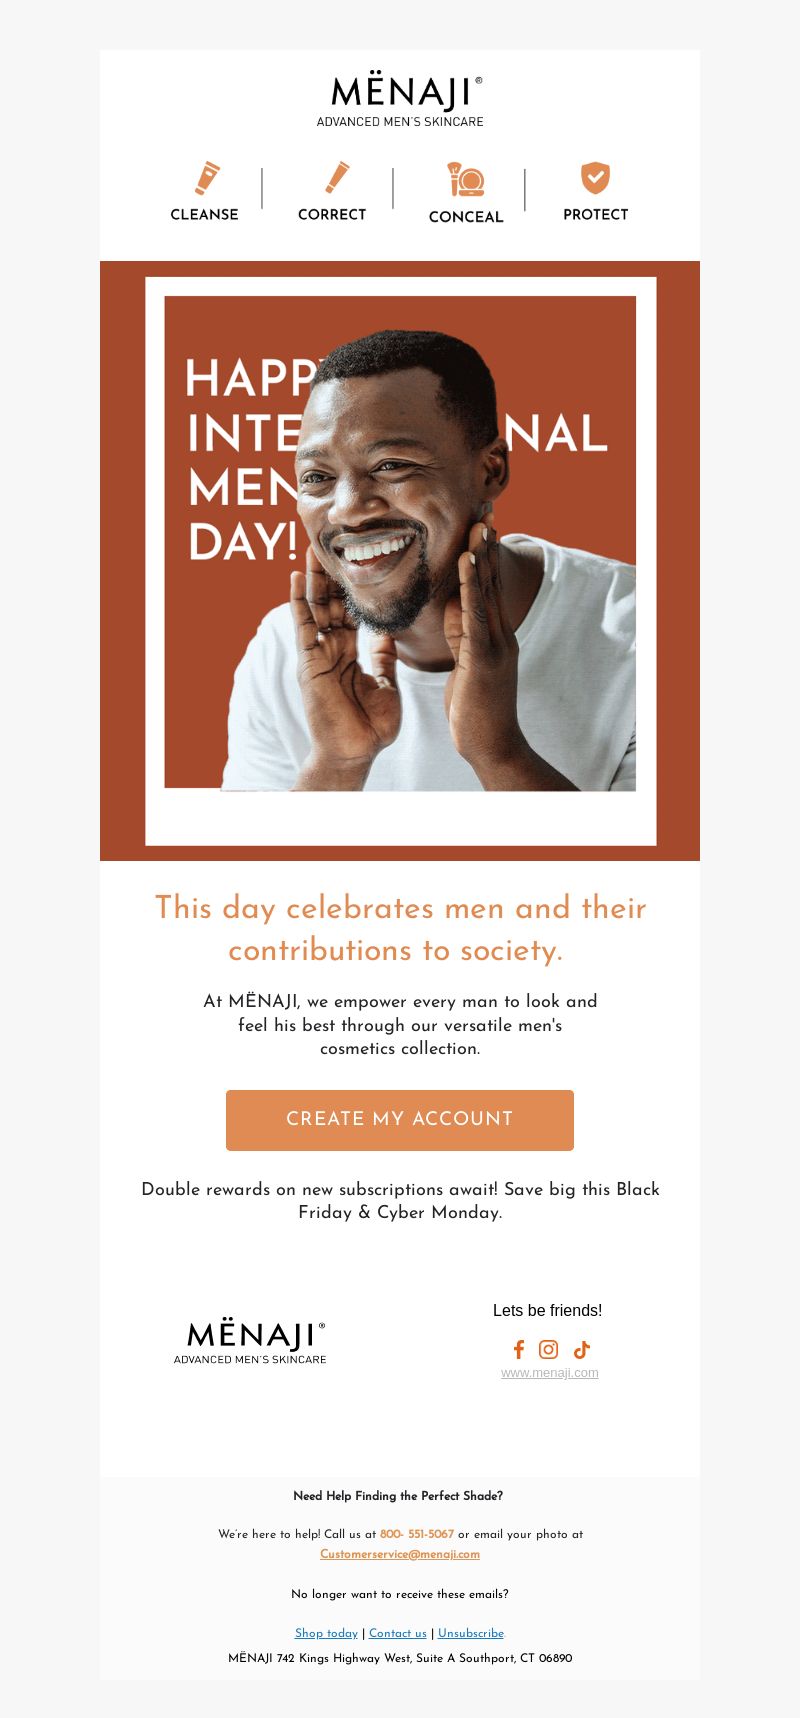Open the Instagram icon link
The width and height of the screenshot is (800, 1718).
548,1350
